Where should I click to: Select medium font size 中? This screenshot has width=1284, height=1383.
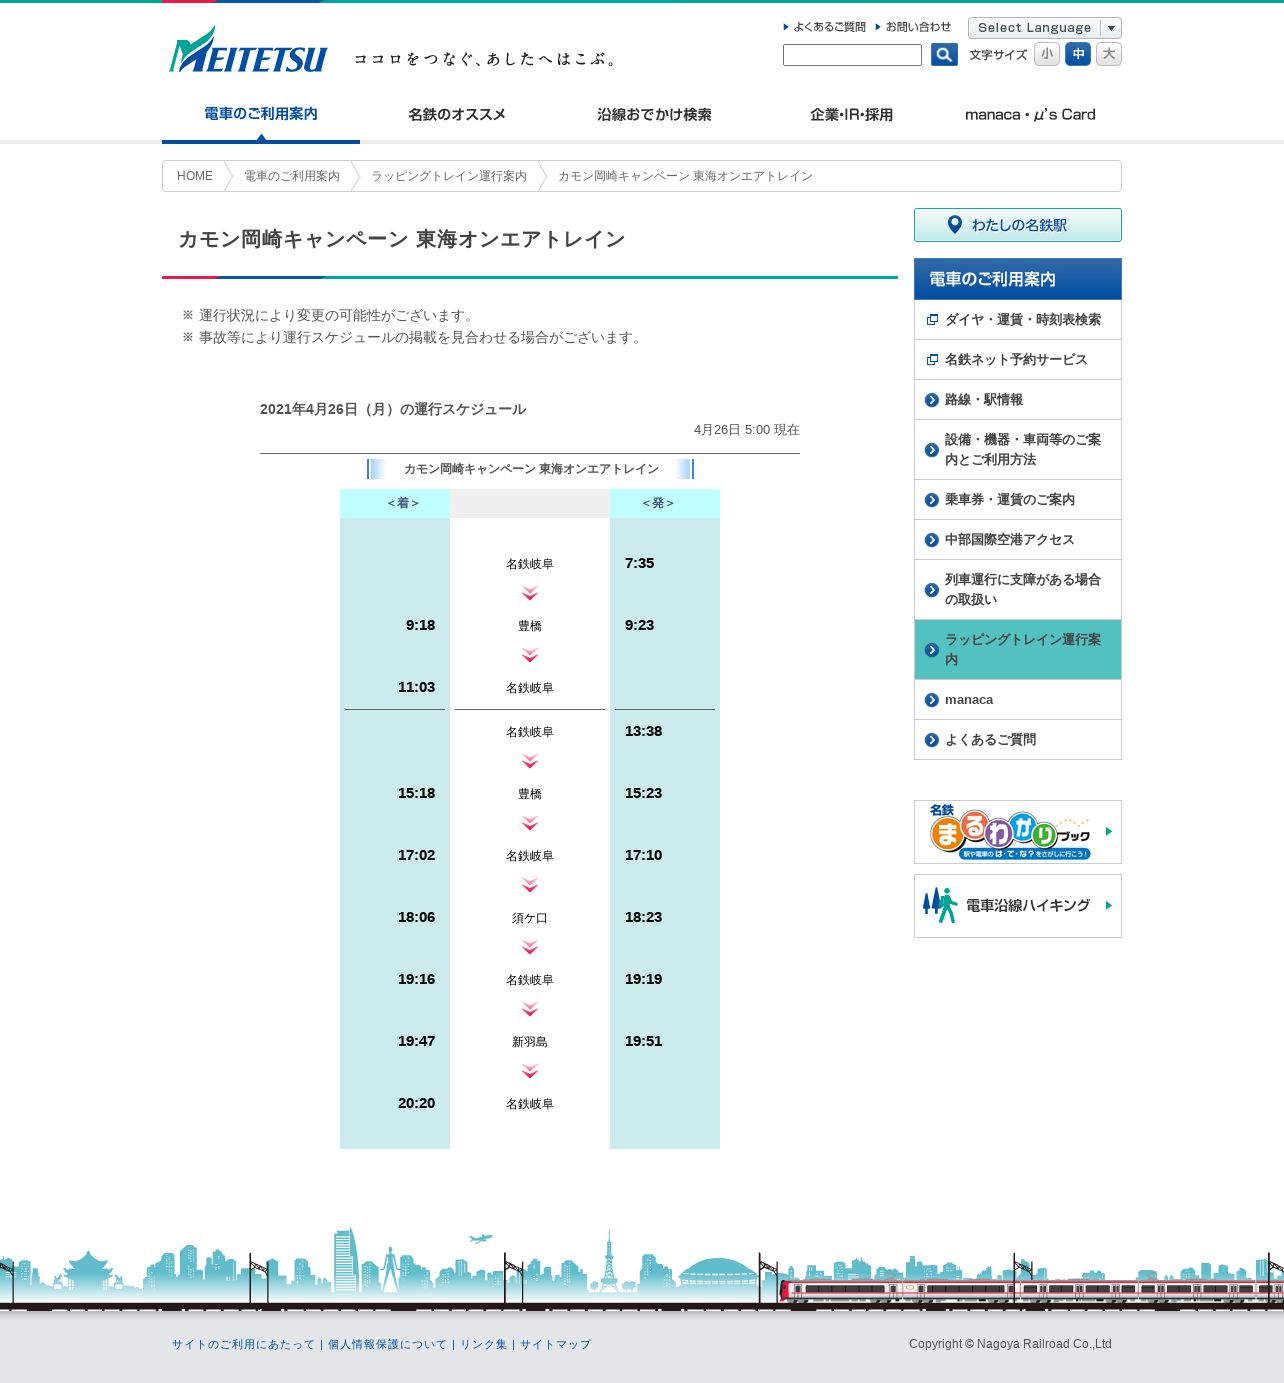click(x=1078, y=54)
